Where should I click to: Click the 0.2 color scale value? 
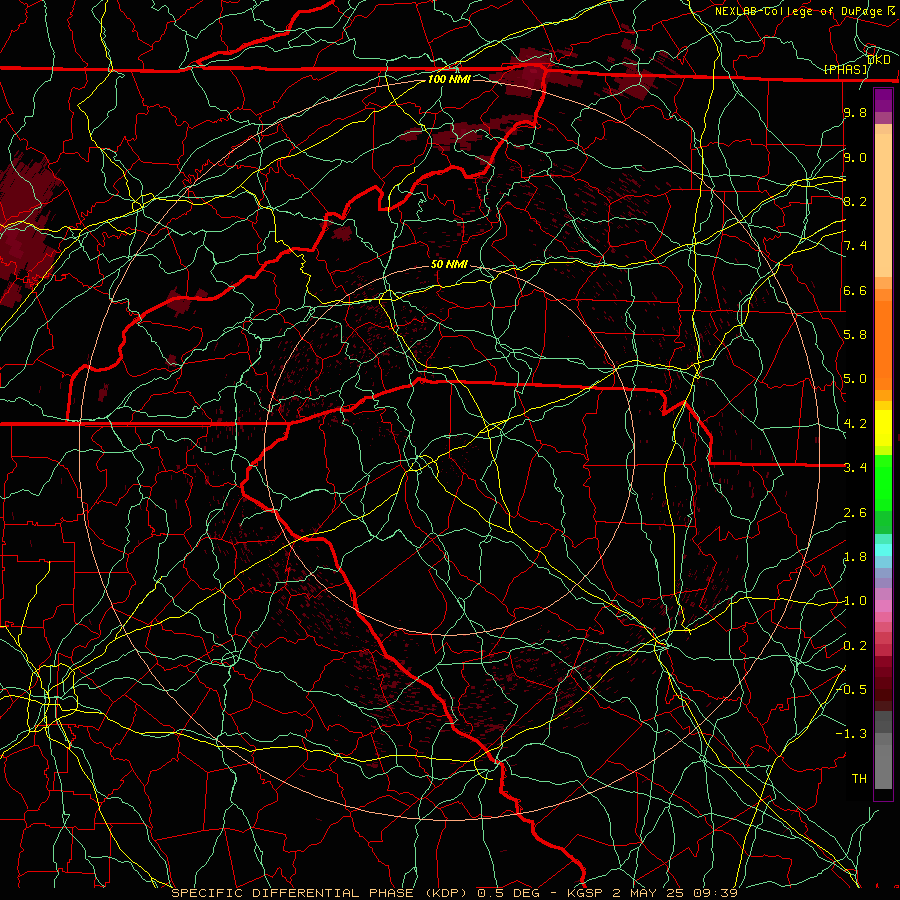tap(855, 646)
